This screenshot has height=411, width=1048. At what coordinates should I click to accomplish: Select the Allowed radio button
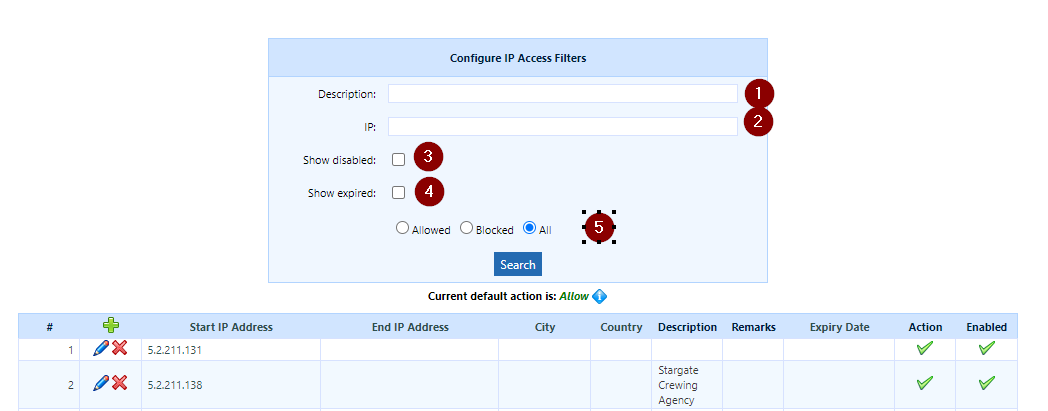[402, 228]
